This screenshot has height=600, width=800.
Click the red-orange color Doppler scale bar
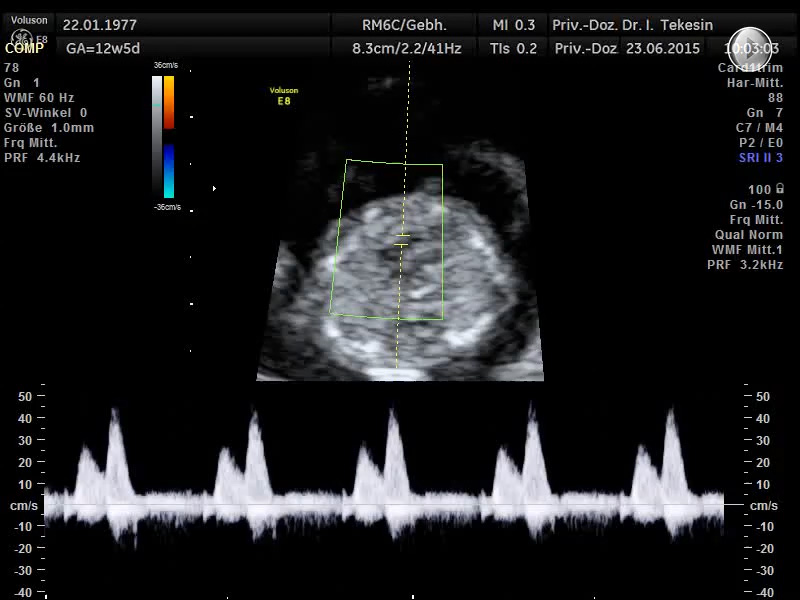coord(169,102)
